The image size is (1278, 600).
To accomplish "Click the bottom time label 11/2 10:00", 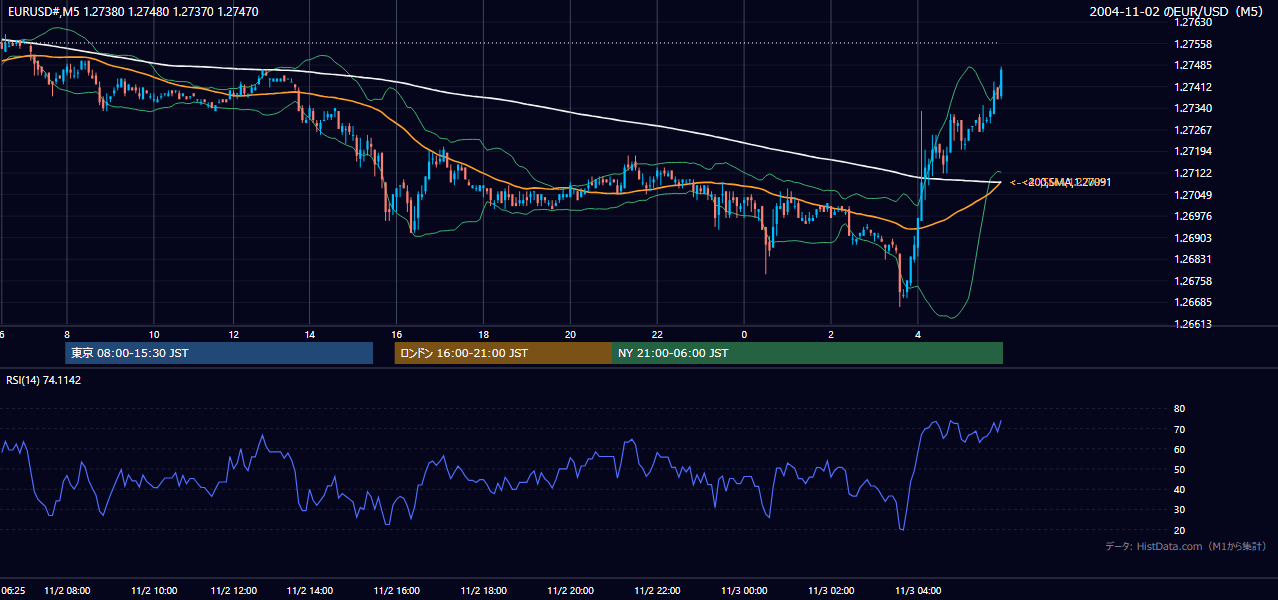I will [154, 590].
